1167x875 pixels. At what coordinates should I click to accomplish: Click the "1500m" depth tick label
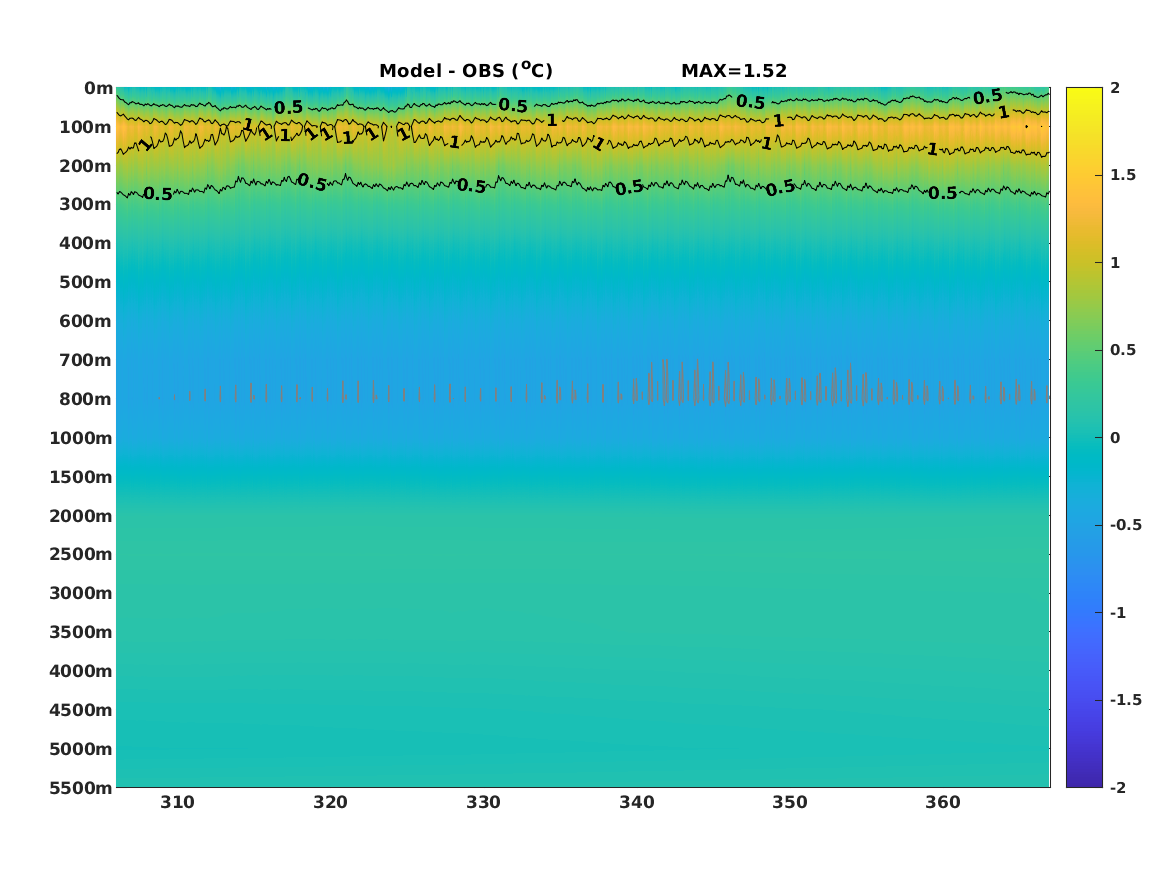[81, 477]
